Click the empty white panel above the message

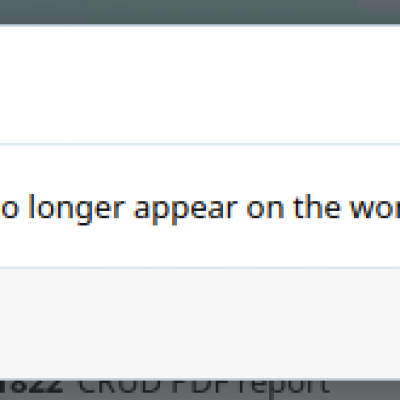point(200,84)
